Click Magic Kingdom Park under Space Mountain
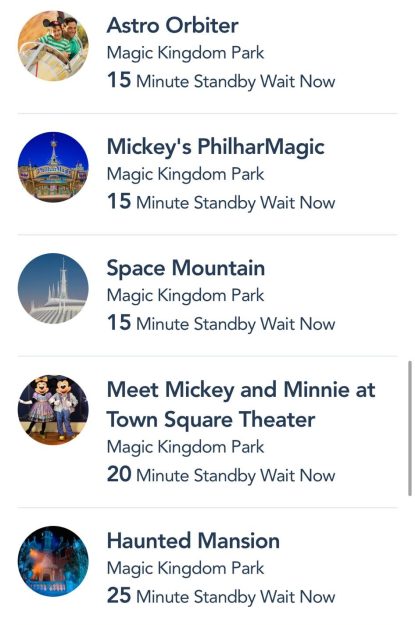The width and height of the screenshot is (415, 625). (x=185, y=296)
